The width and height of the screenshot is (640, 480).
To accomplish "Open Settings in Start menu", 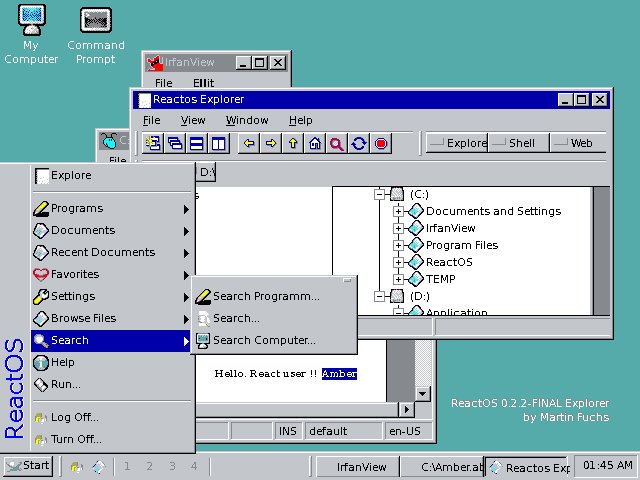I will pos(111,297).
